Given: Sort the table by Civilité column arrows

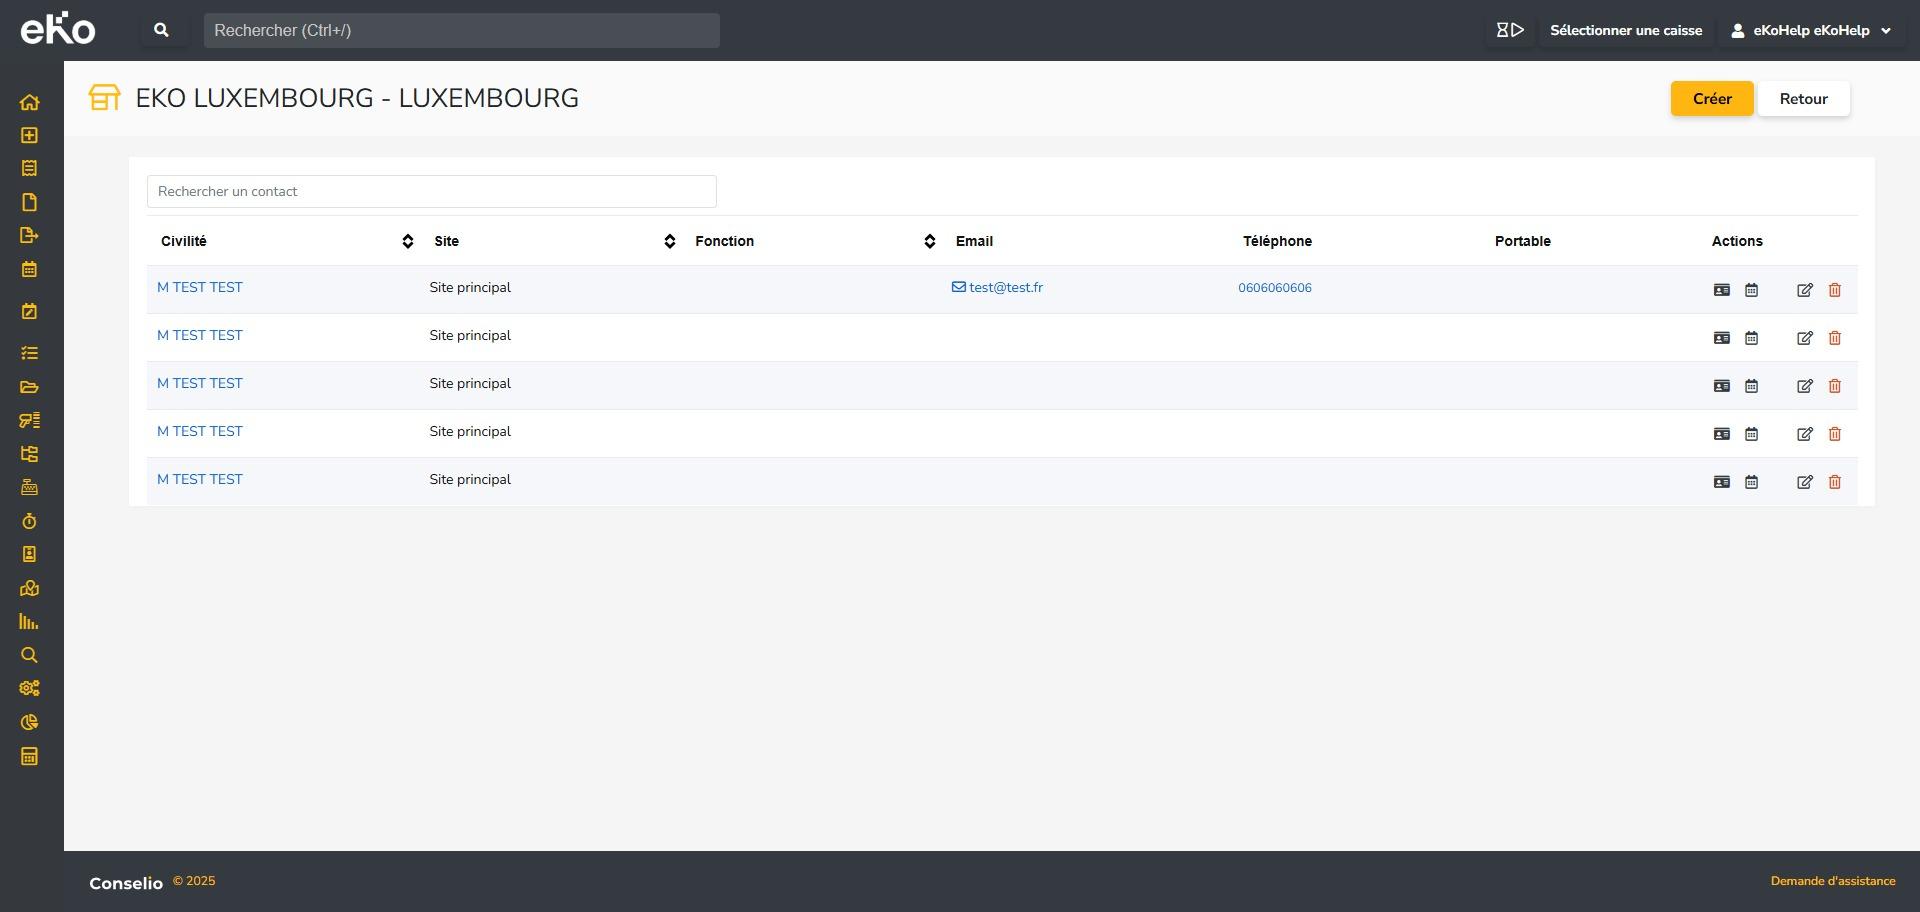Looking at the screenshot, I should 407,241.
